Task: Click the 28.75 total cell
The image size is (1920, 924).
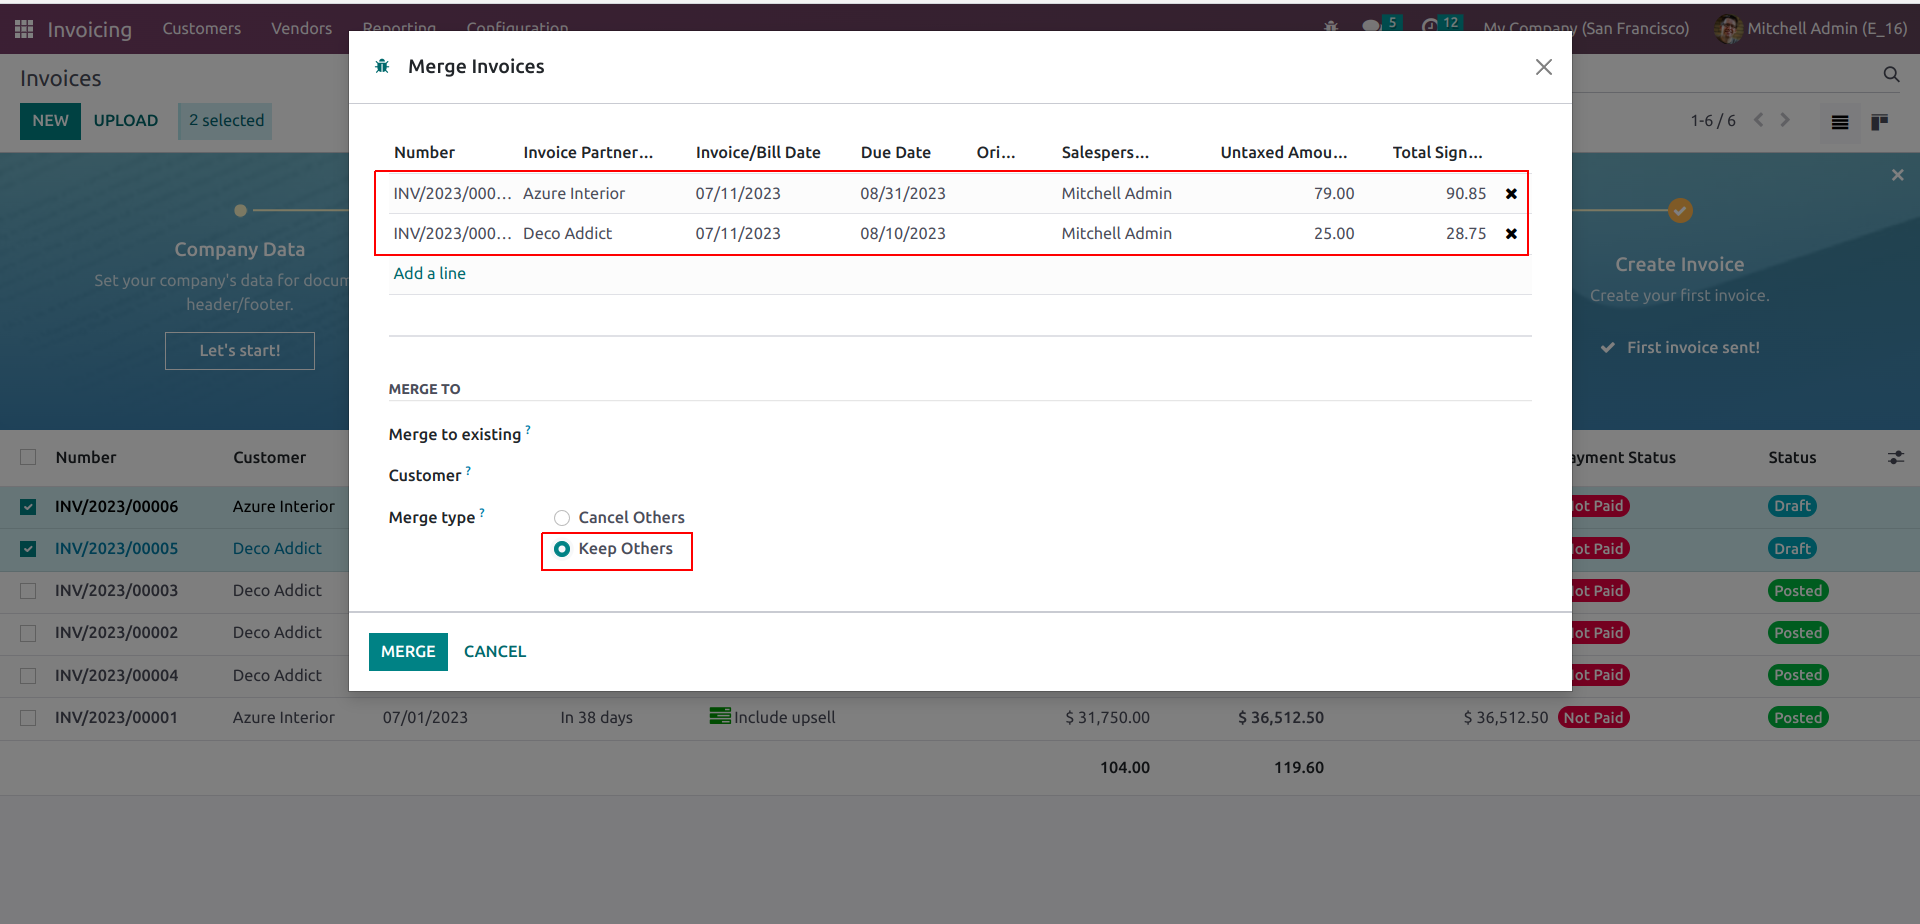Action: pyautogui.click(x=1466, y=233)
